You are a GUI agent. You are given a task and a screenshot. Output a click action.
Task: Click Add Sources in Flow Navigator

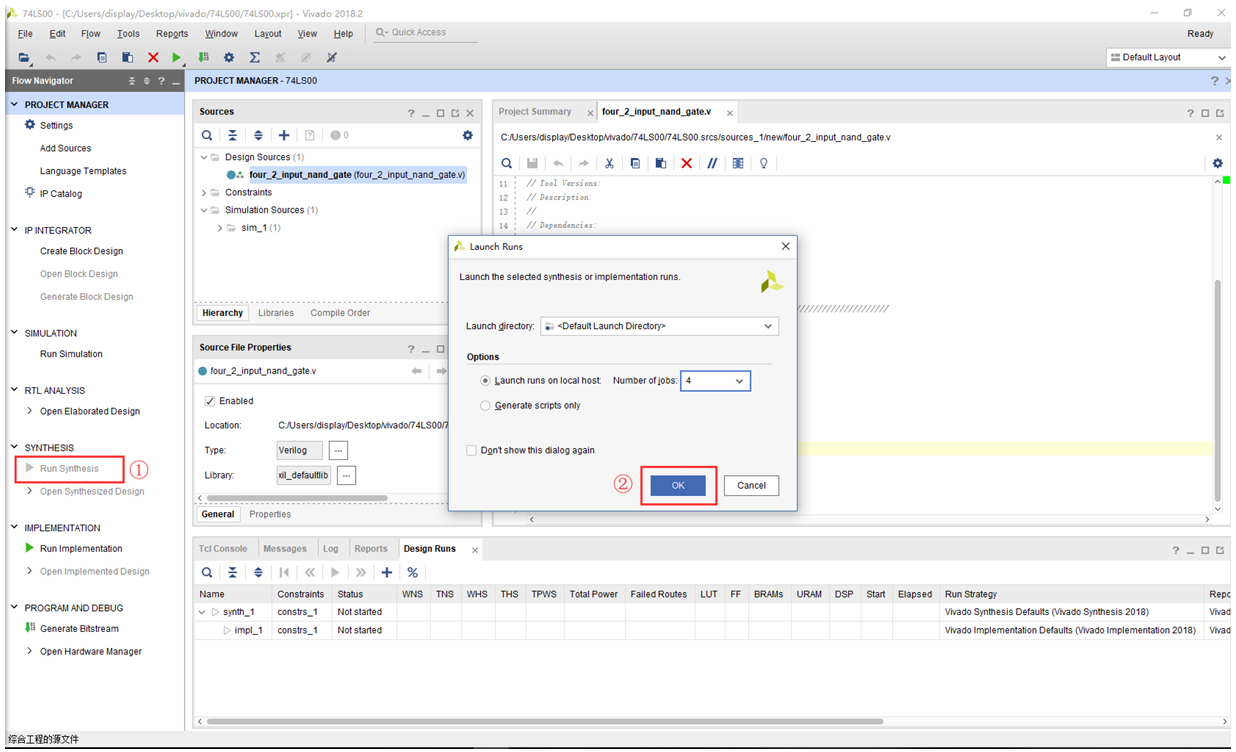(x=65, y=148)
